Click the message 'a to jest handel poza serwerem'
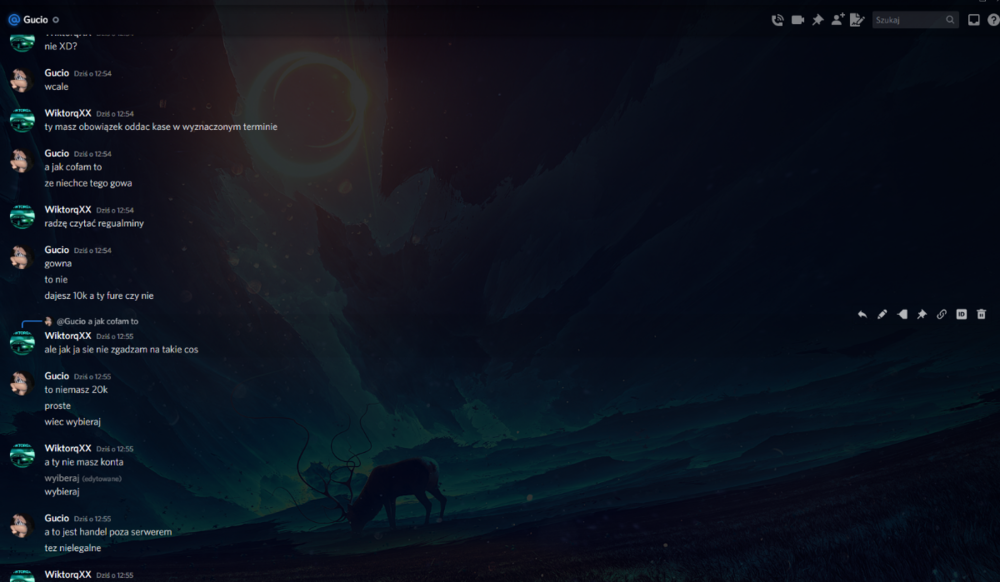Viewport: 1000px width, 582px height. tap(108, 532)
